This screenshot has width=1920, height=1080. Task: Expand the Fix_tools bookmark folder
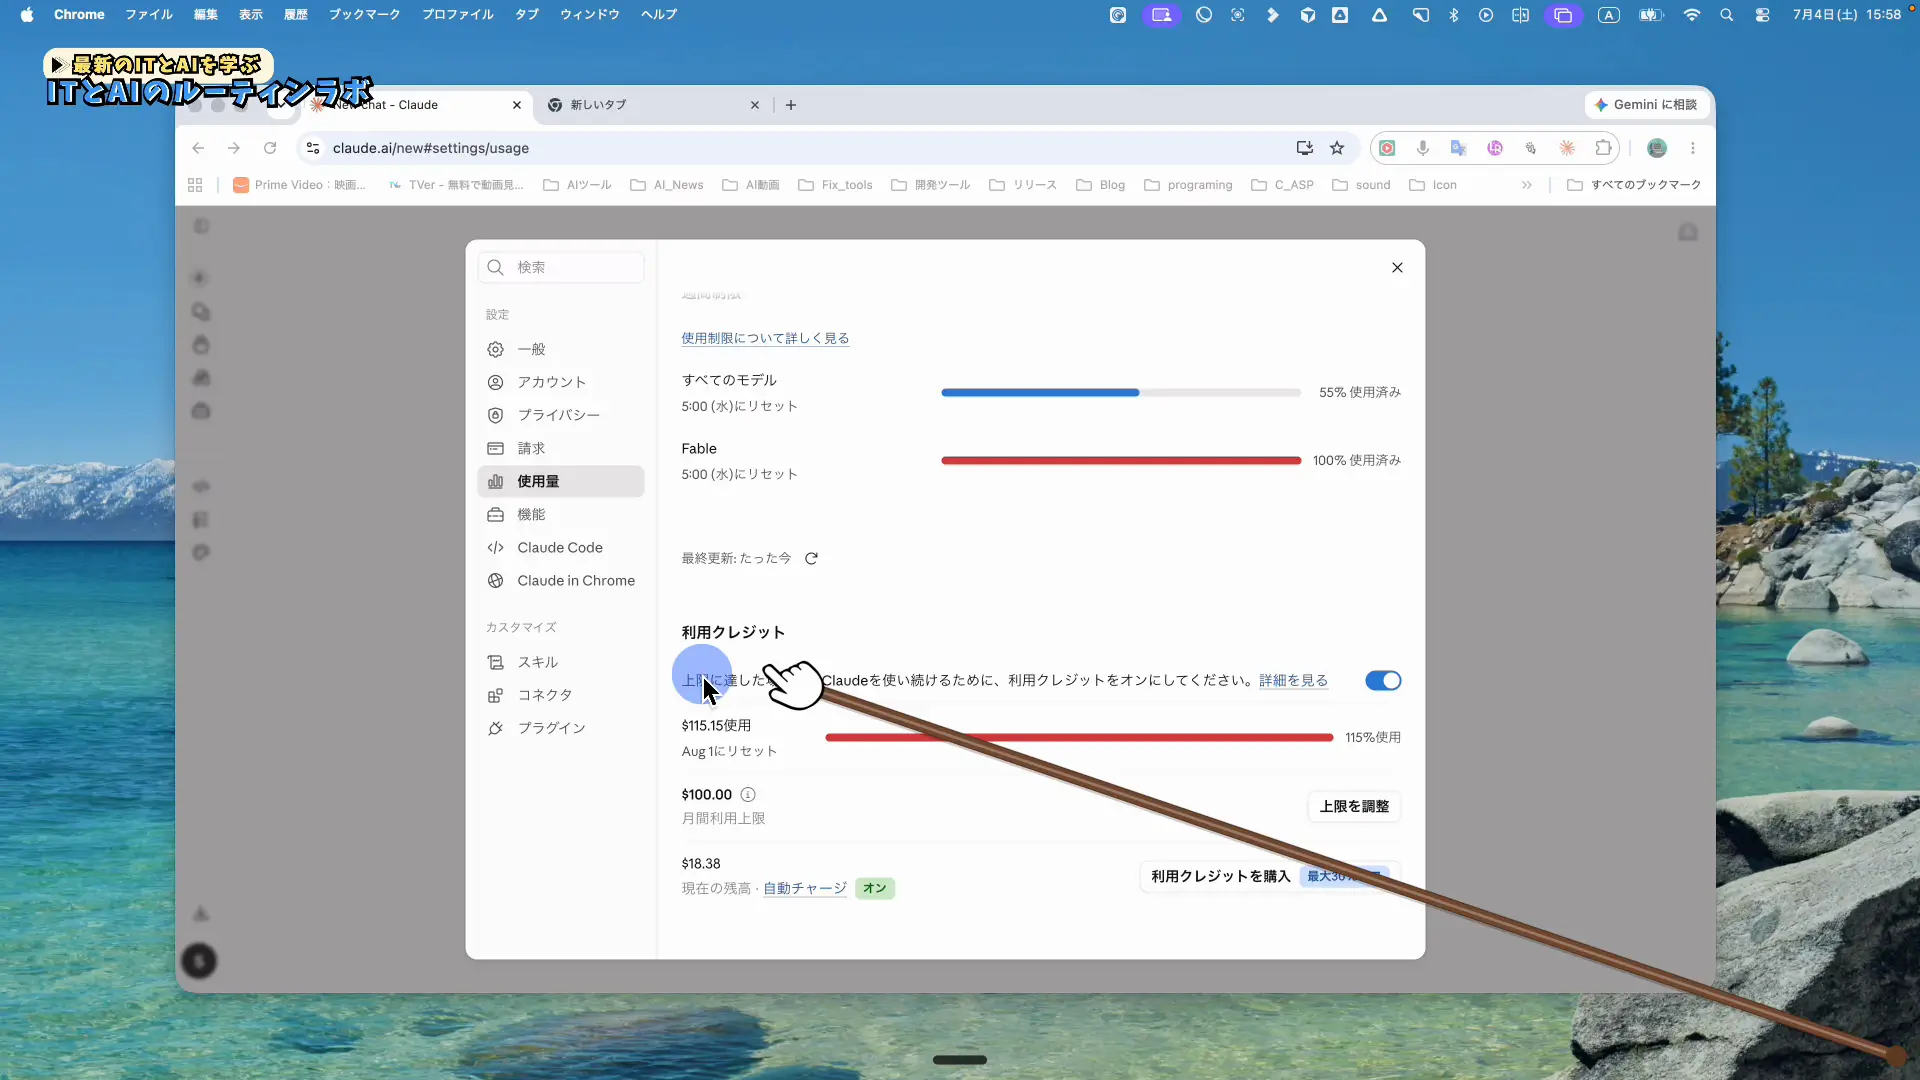[835, 185]
